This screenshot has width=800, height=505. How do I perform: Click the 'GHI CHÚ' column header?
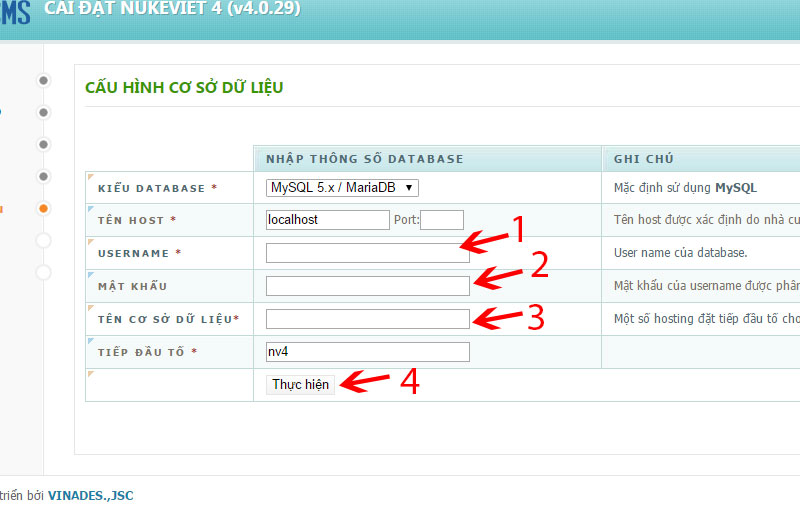click(x=644, y=159)
